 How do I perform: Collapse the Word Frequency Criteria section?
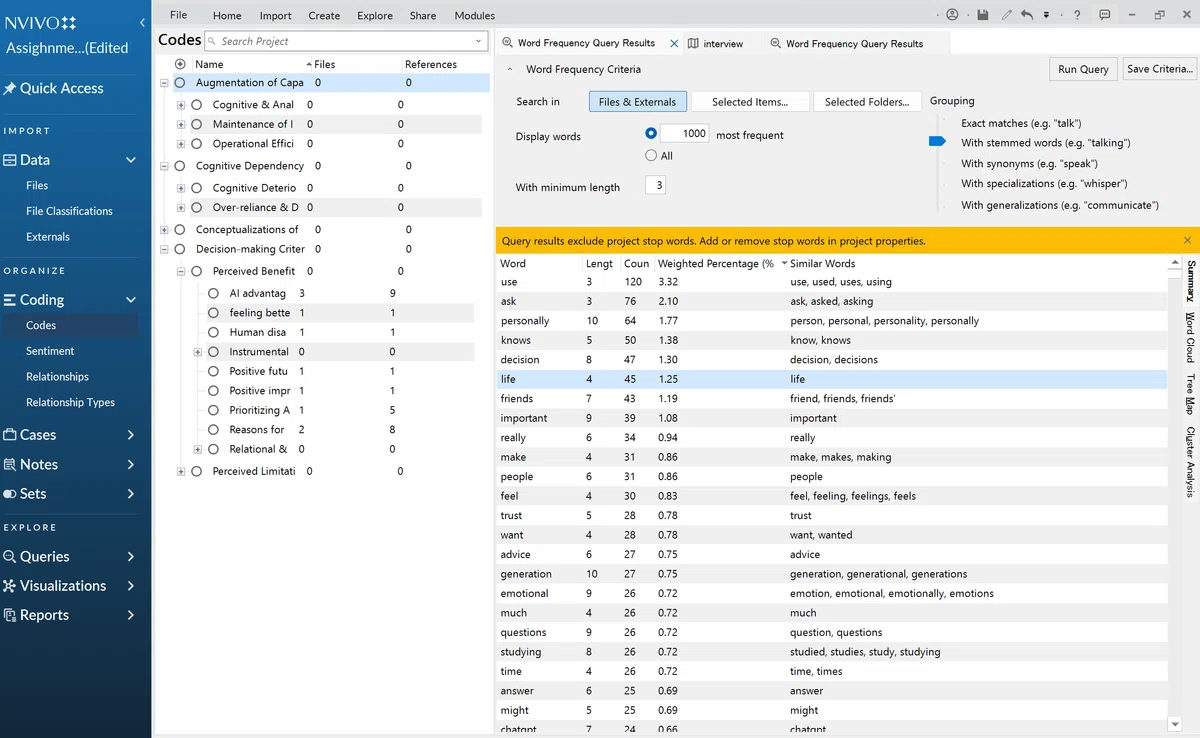pos(510,70)
